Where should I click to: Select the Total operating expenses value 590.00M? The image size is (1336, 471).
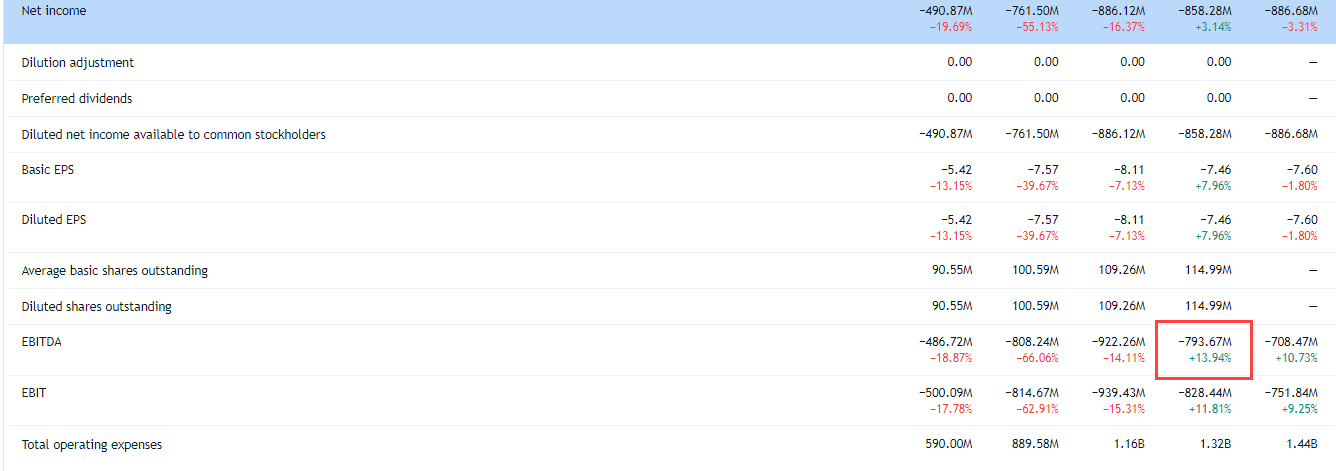pyautogui.click(x=946, y=445)
